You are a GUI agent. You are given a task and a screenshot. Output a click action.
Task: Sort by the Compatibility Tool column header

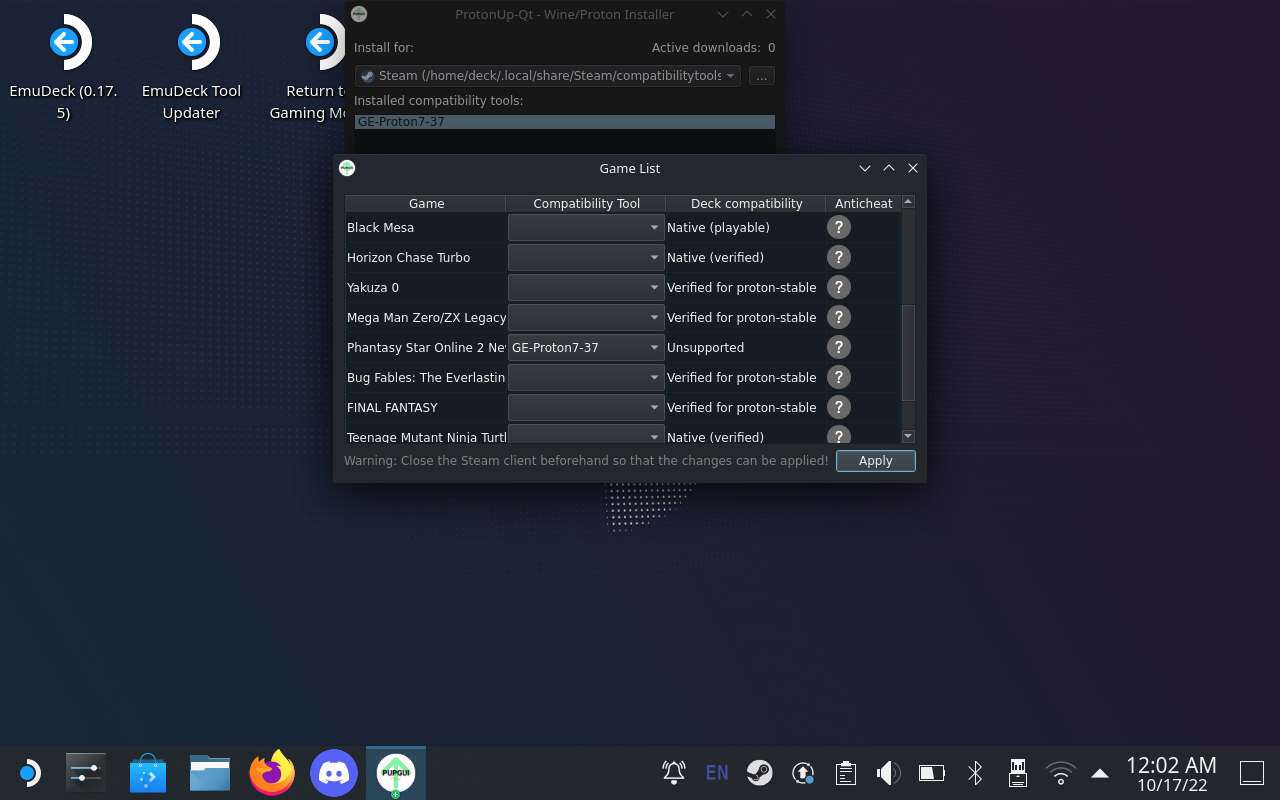tap(586, 203)
